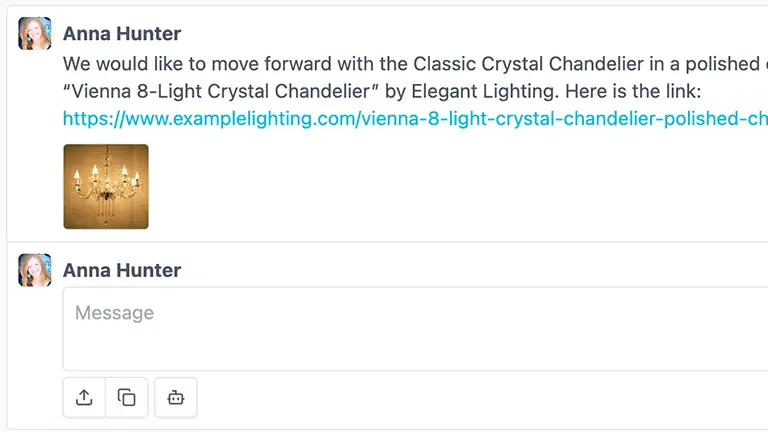
Task: Click the Message placeholder text
Action: coord(114,313)
